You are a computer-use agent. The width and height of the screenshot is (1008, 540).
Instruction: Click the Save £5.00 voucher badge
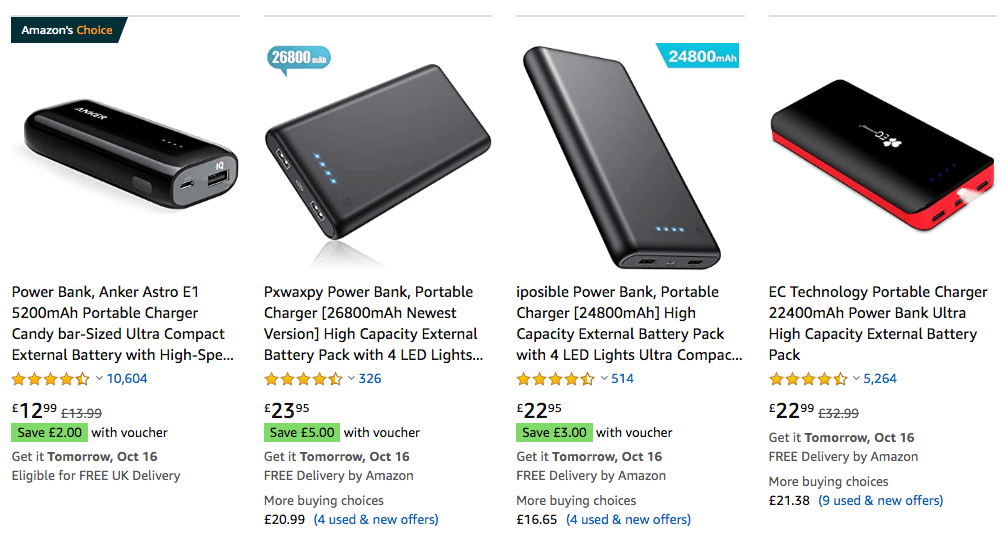click(301, 433)
